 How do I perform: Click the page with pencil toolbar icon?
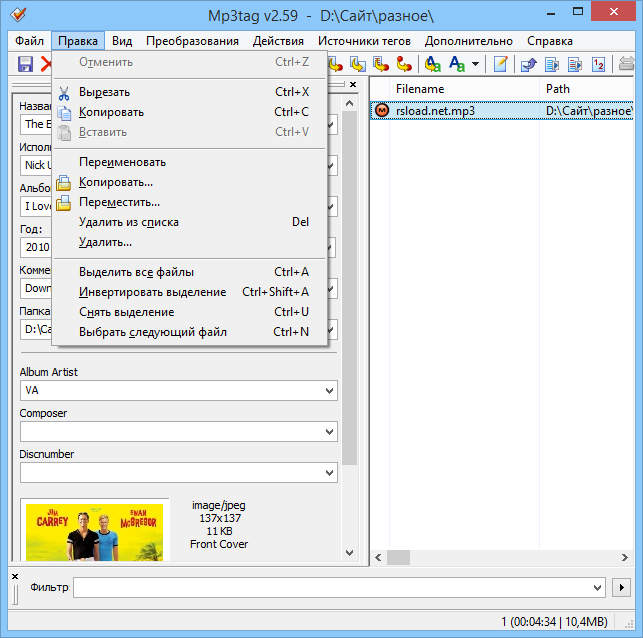pyautogui.click(x=500, y=64)
